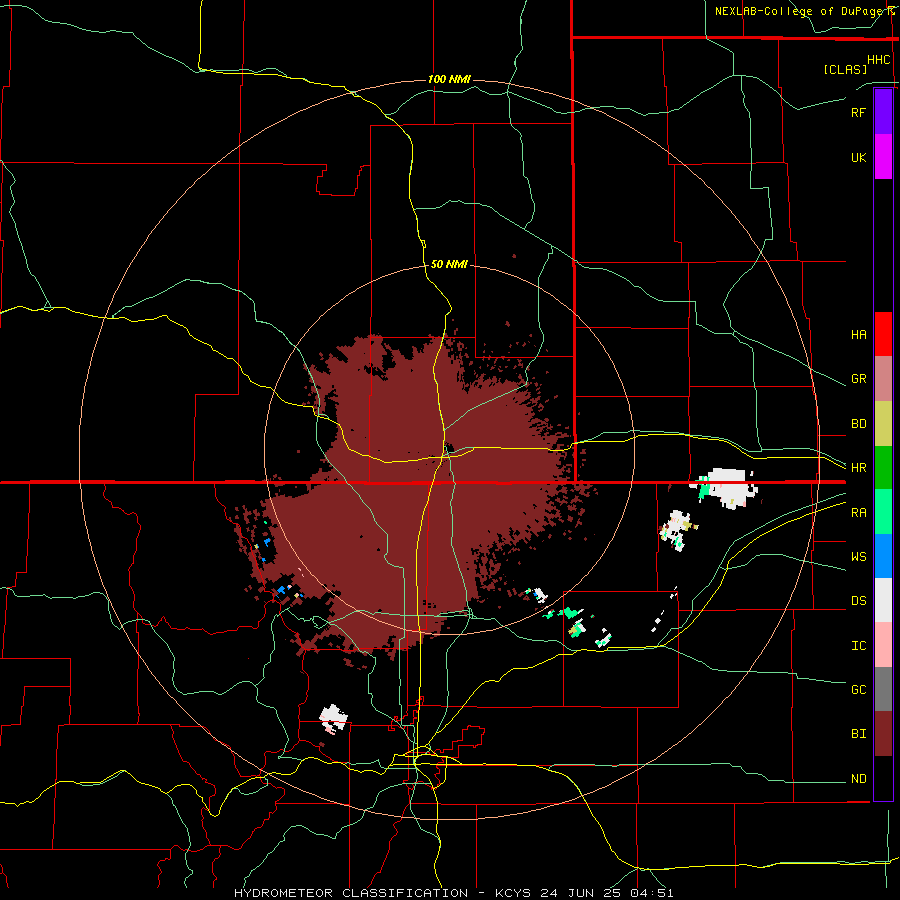Click the white DS legend swatch
900x900 pixels.
coord(883,600)
